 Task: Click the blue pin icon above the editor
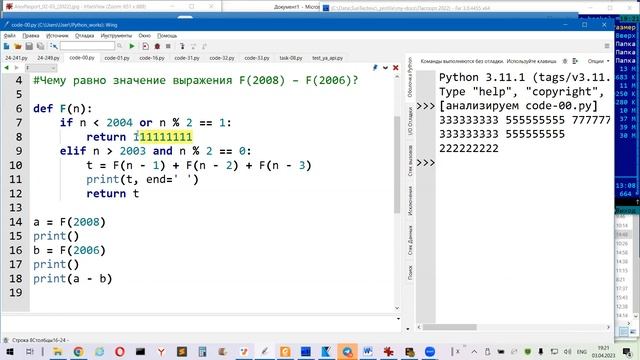(x=375, y=68)
